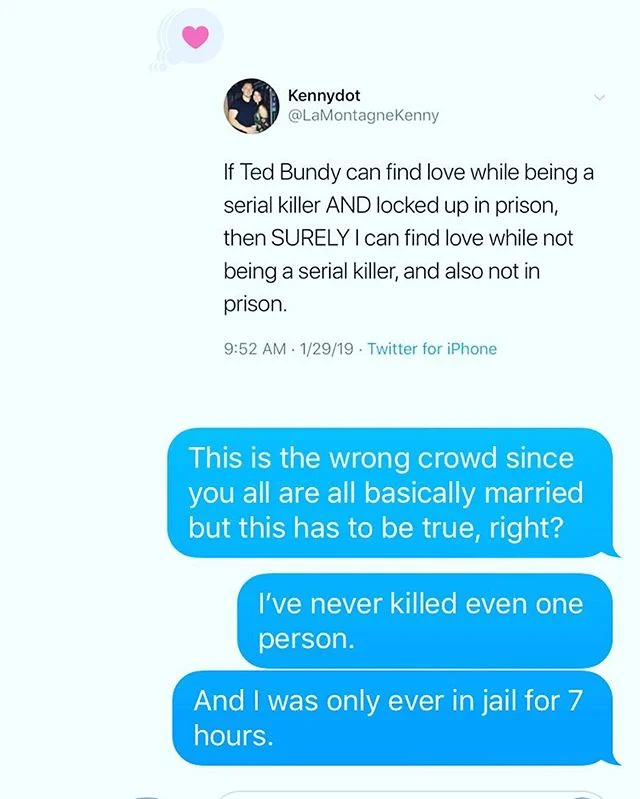This screenshot has height=799, width=640.
Task: Expand the tweet options chevron
Action: tap(599, 97)
